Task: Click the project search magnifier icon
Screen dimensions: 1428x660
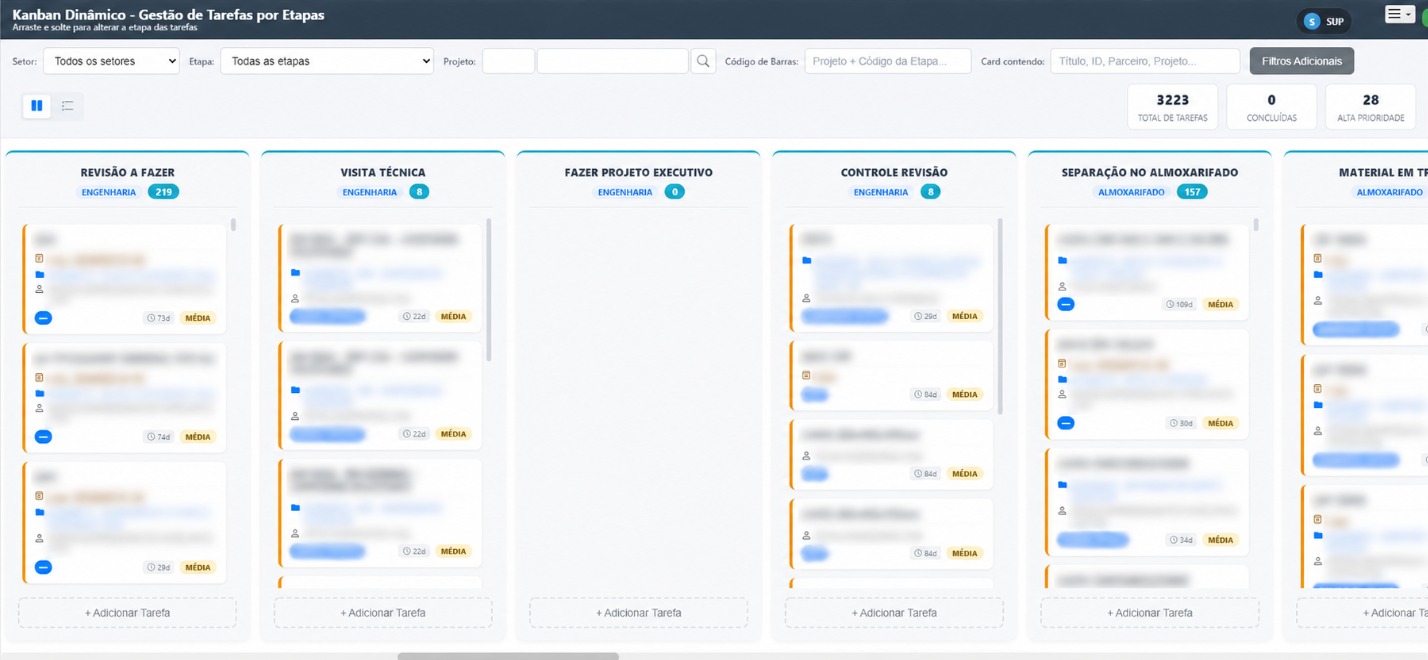Action: 703,61
